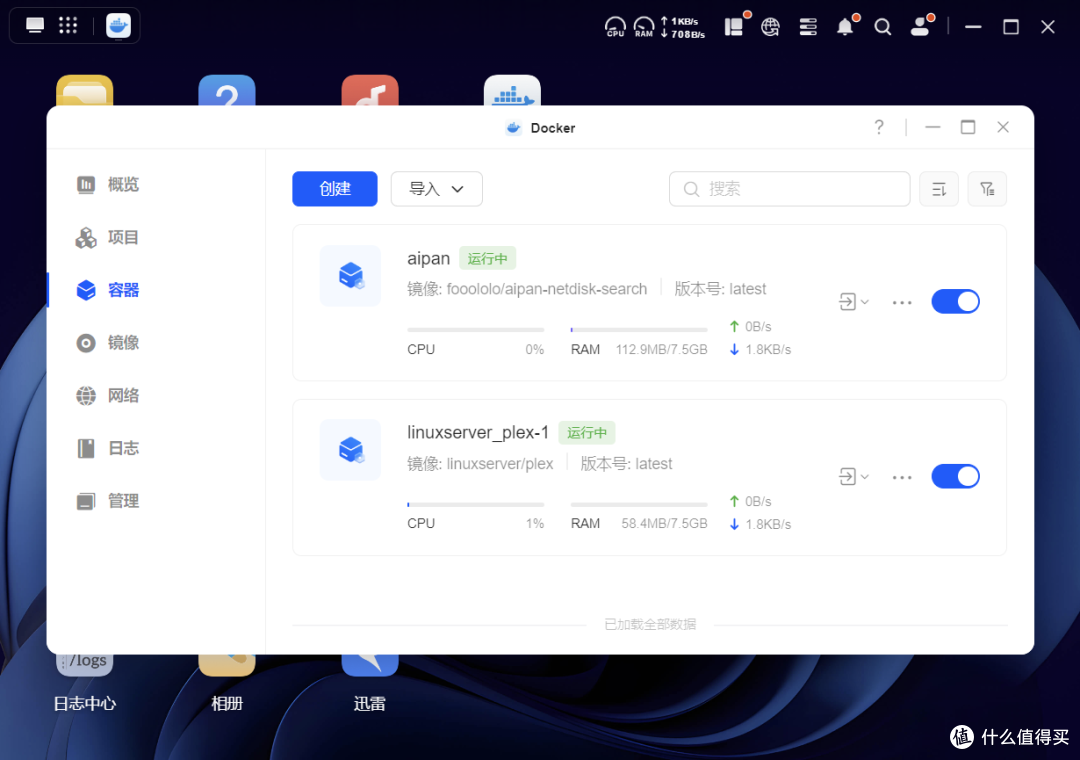Click the aipan container cube icon
The image size is (1080, 760).
pos(351,276)
